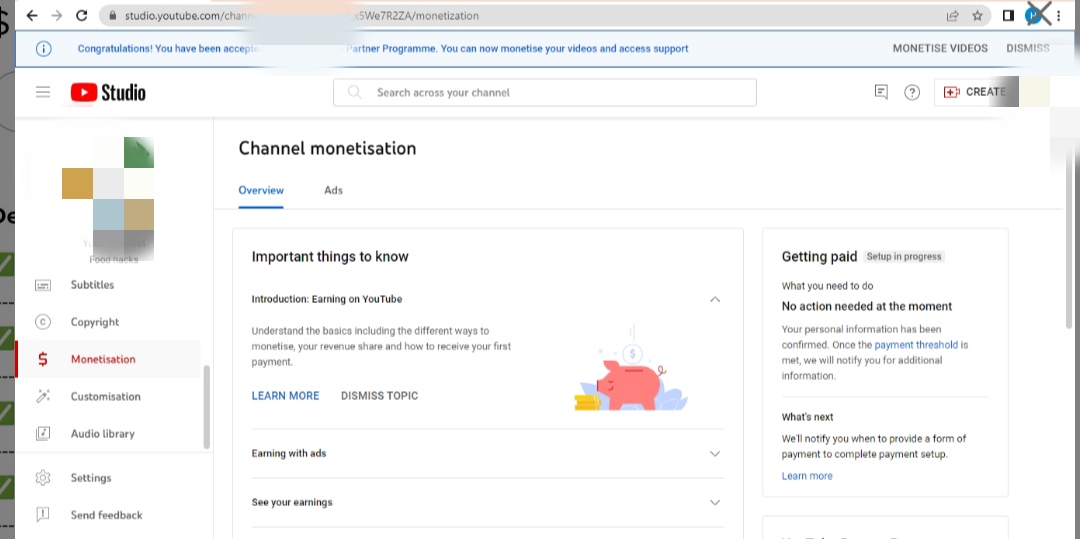Click DISMISS TOPIC button
Viewport: 1080px width, 539px height.
coord(380,396)
